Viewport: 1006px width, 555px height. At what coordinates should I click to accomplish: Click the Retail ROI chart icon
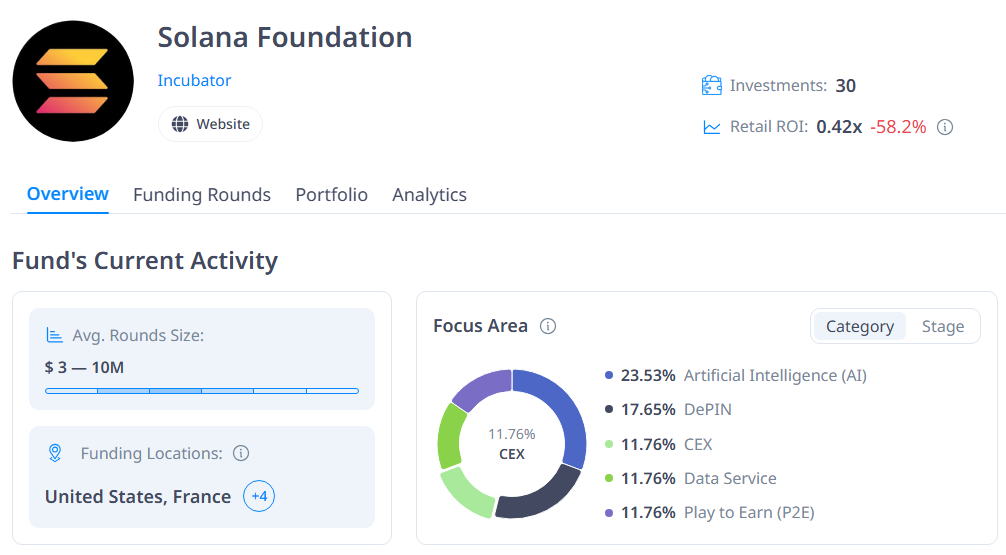pyautogui.click(x=712, y=127)
